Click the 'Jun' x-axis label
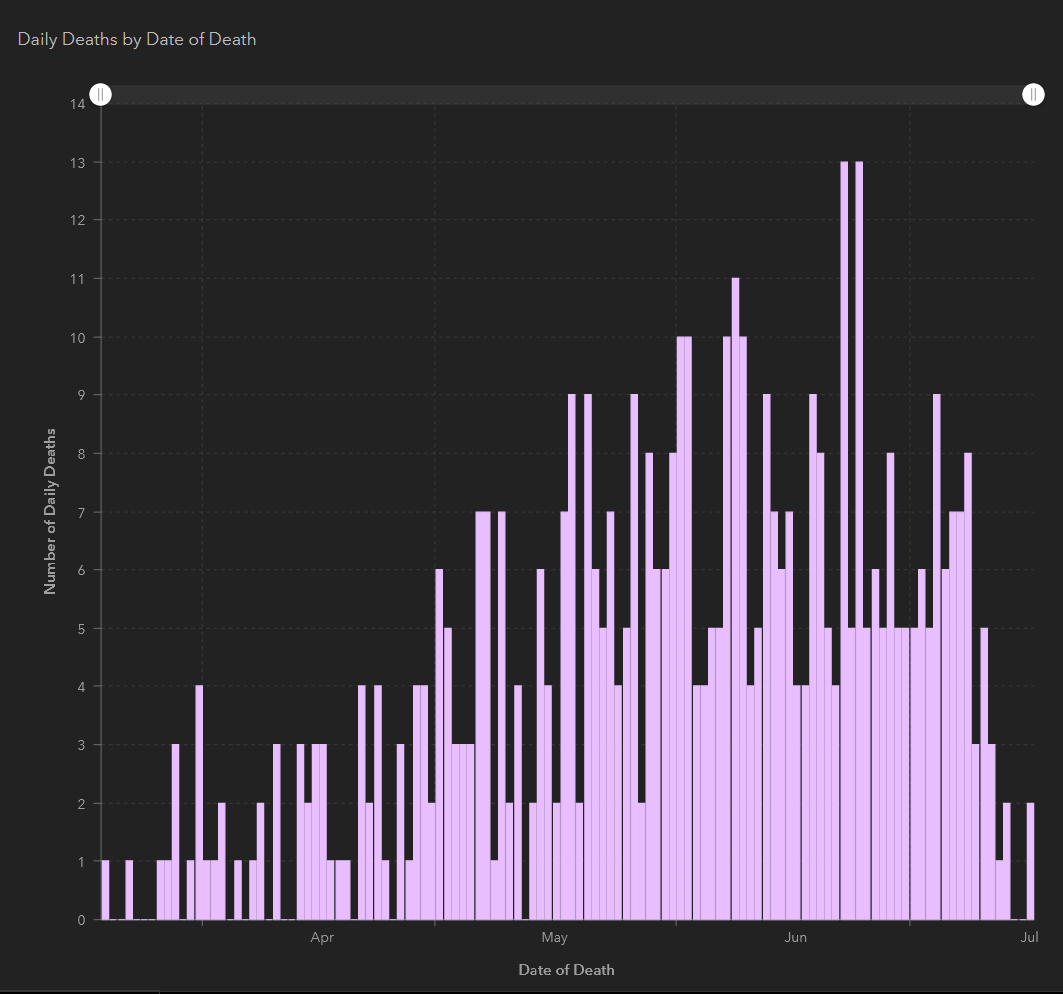The image size is (1063, 994). pos(795,938)
